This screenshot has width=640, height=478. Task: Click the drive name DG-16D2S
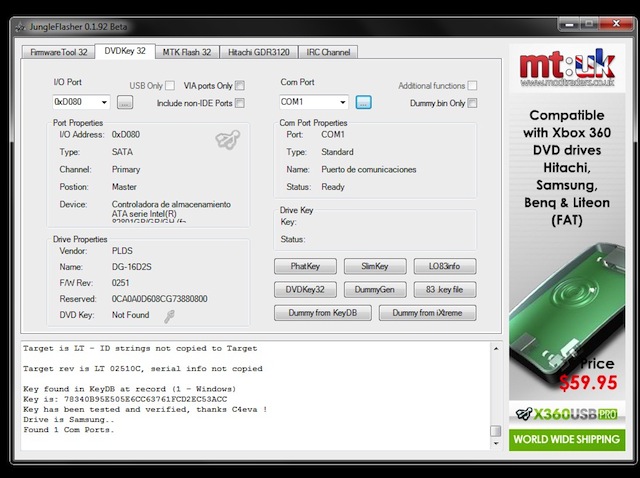131,267
